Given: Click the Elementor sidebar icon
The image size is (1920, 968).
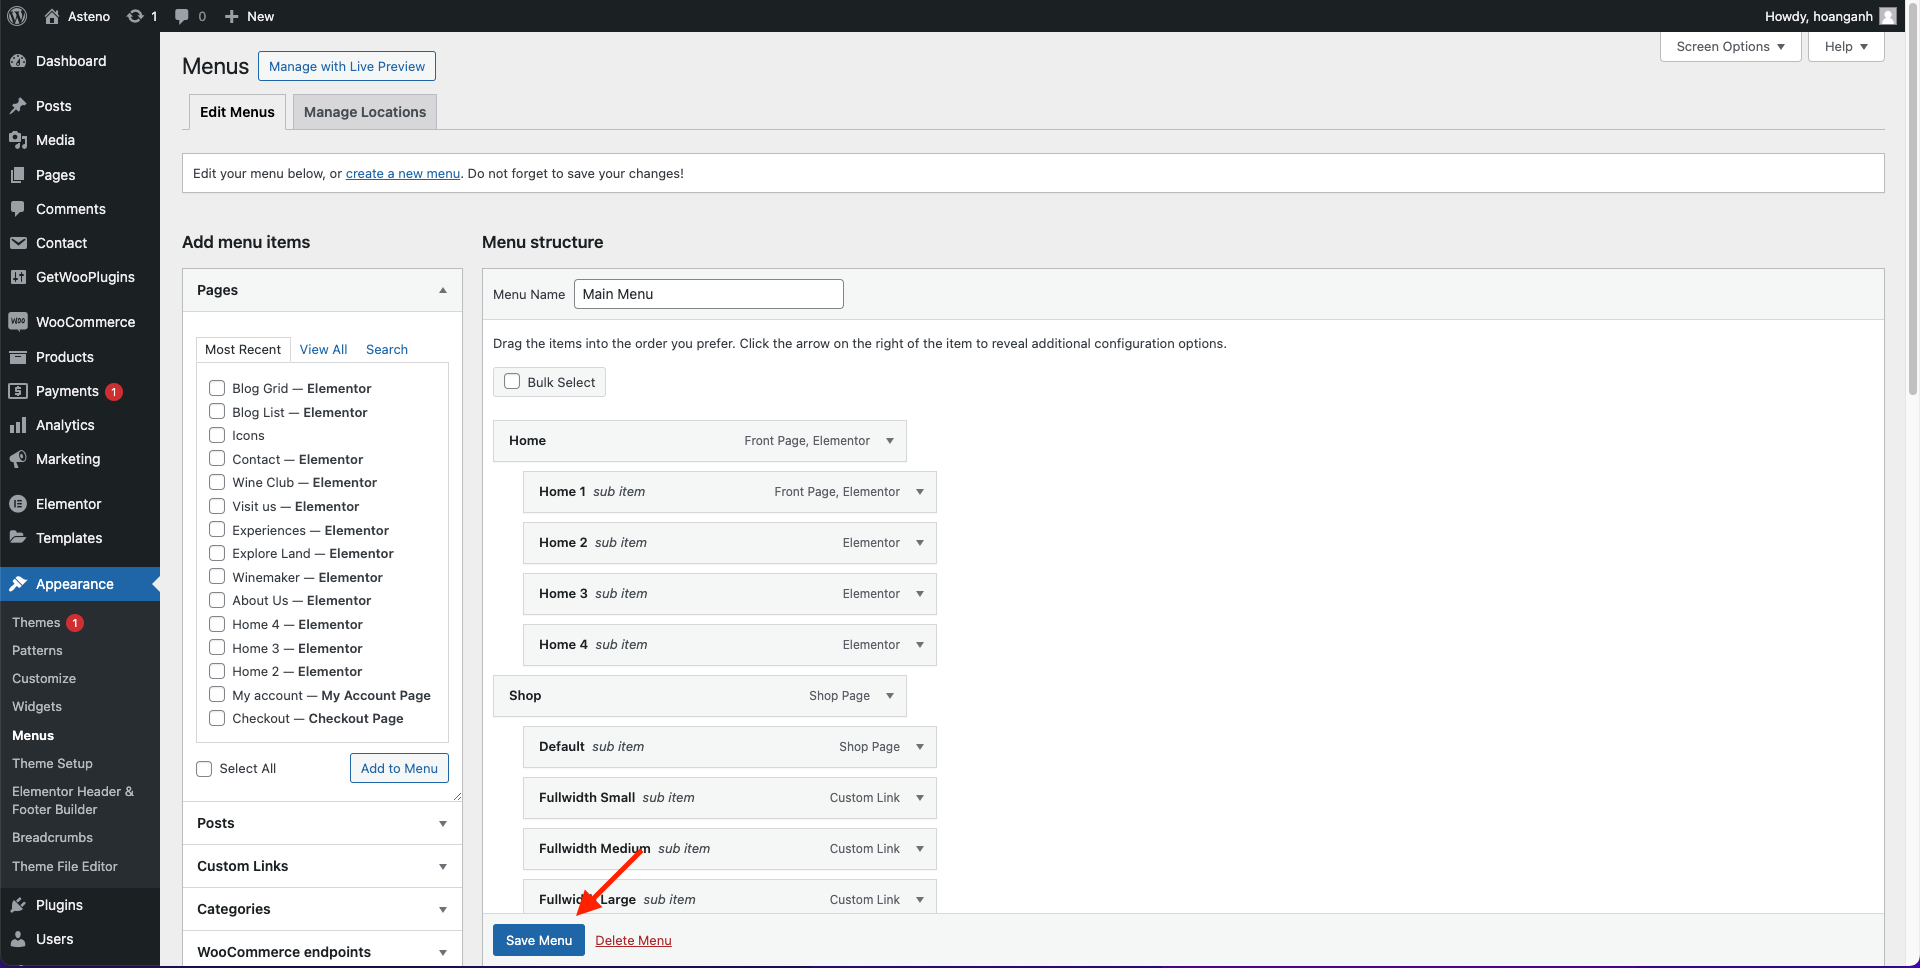Looking at the screenshot, I should 18,504.
